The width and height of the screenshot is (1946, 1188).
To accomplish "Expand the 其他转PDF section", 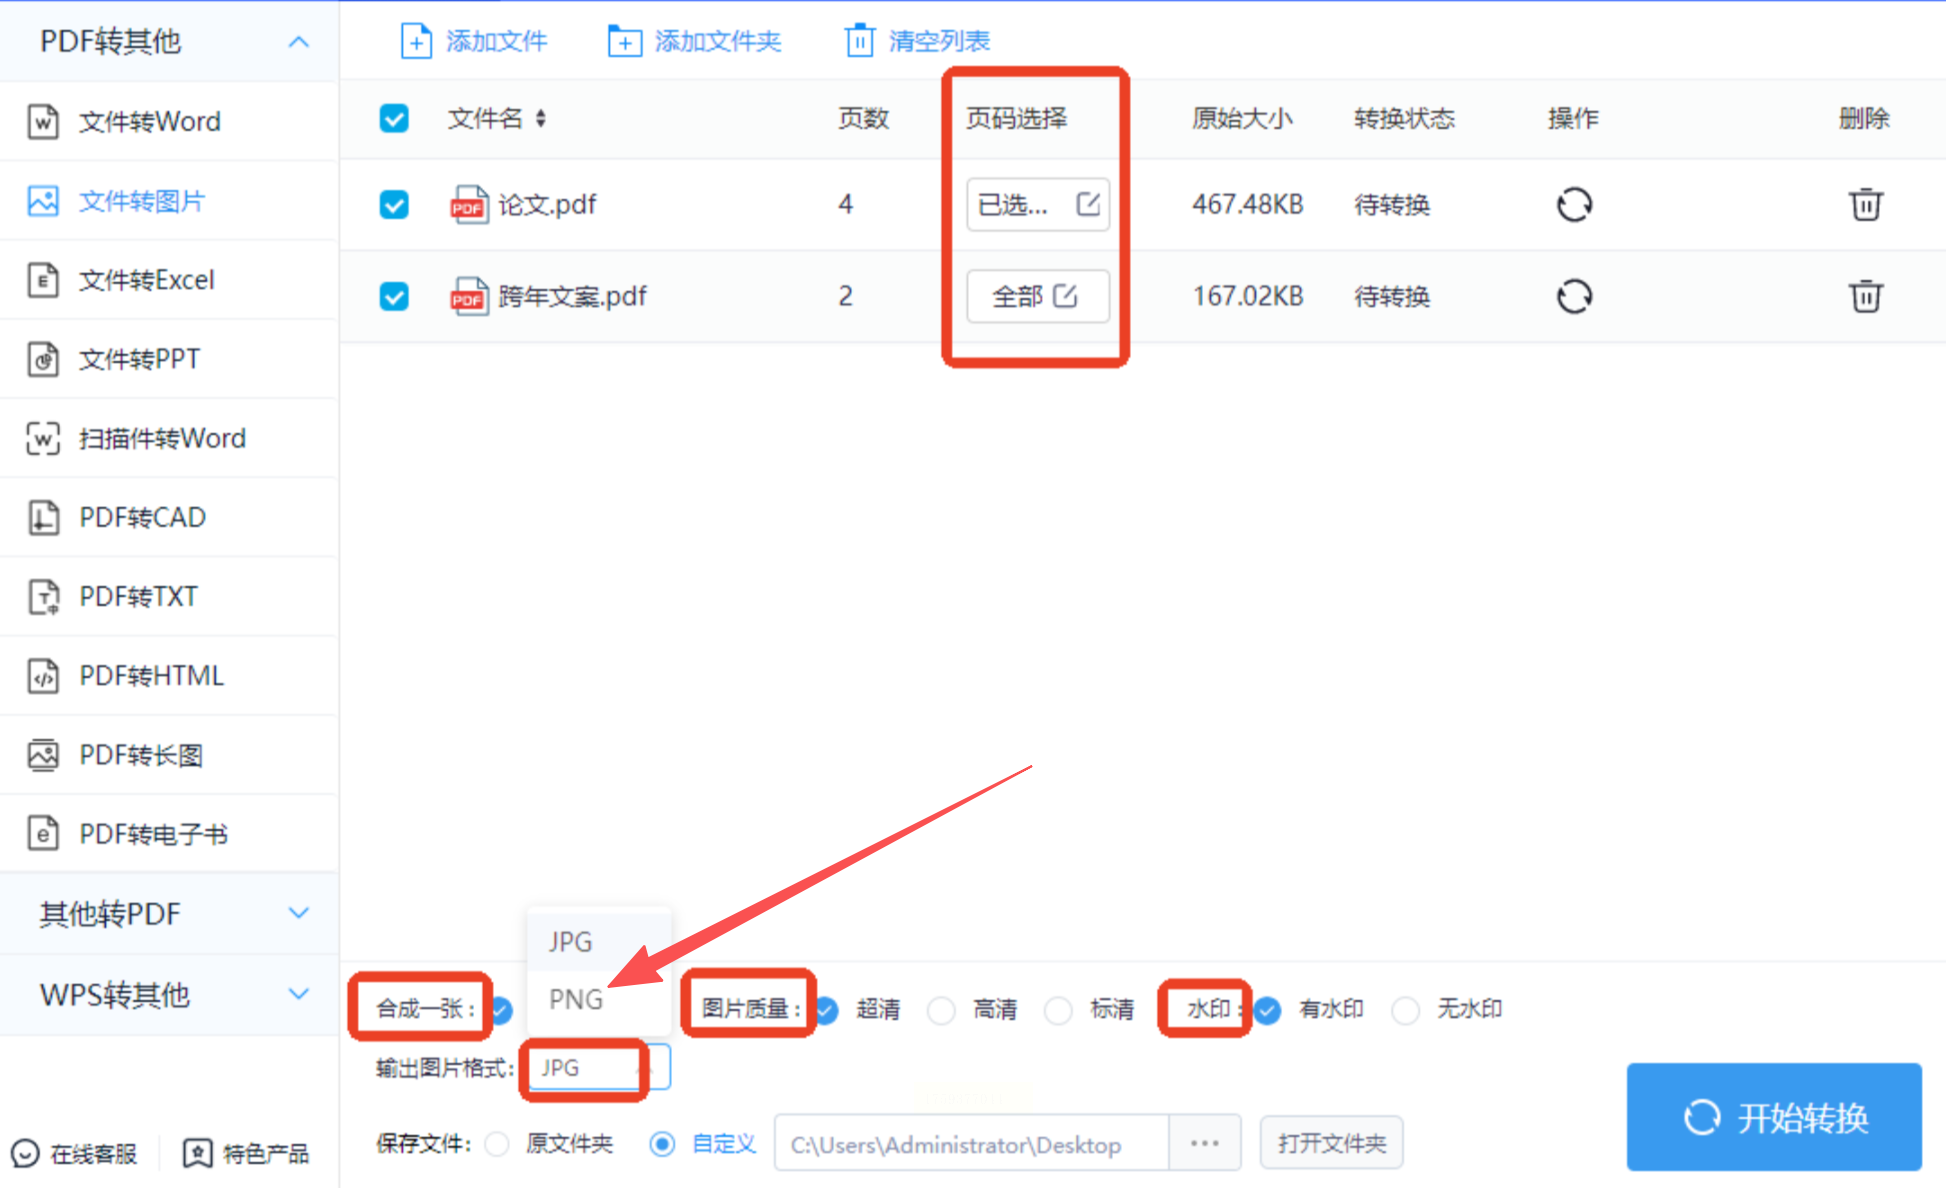I will pyautogui.click(x=168, y=913).
